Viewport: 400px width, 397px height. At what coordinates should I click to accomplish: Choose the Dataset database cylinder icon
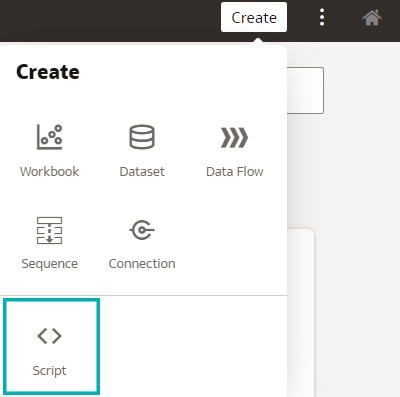tap(142, 137)
